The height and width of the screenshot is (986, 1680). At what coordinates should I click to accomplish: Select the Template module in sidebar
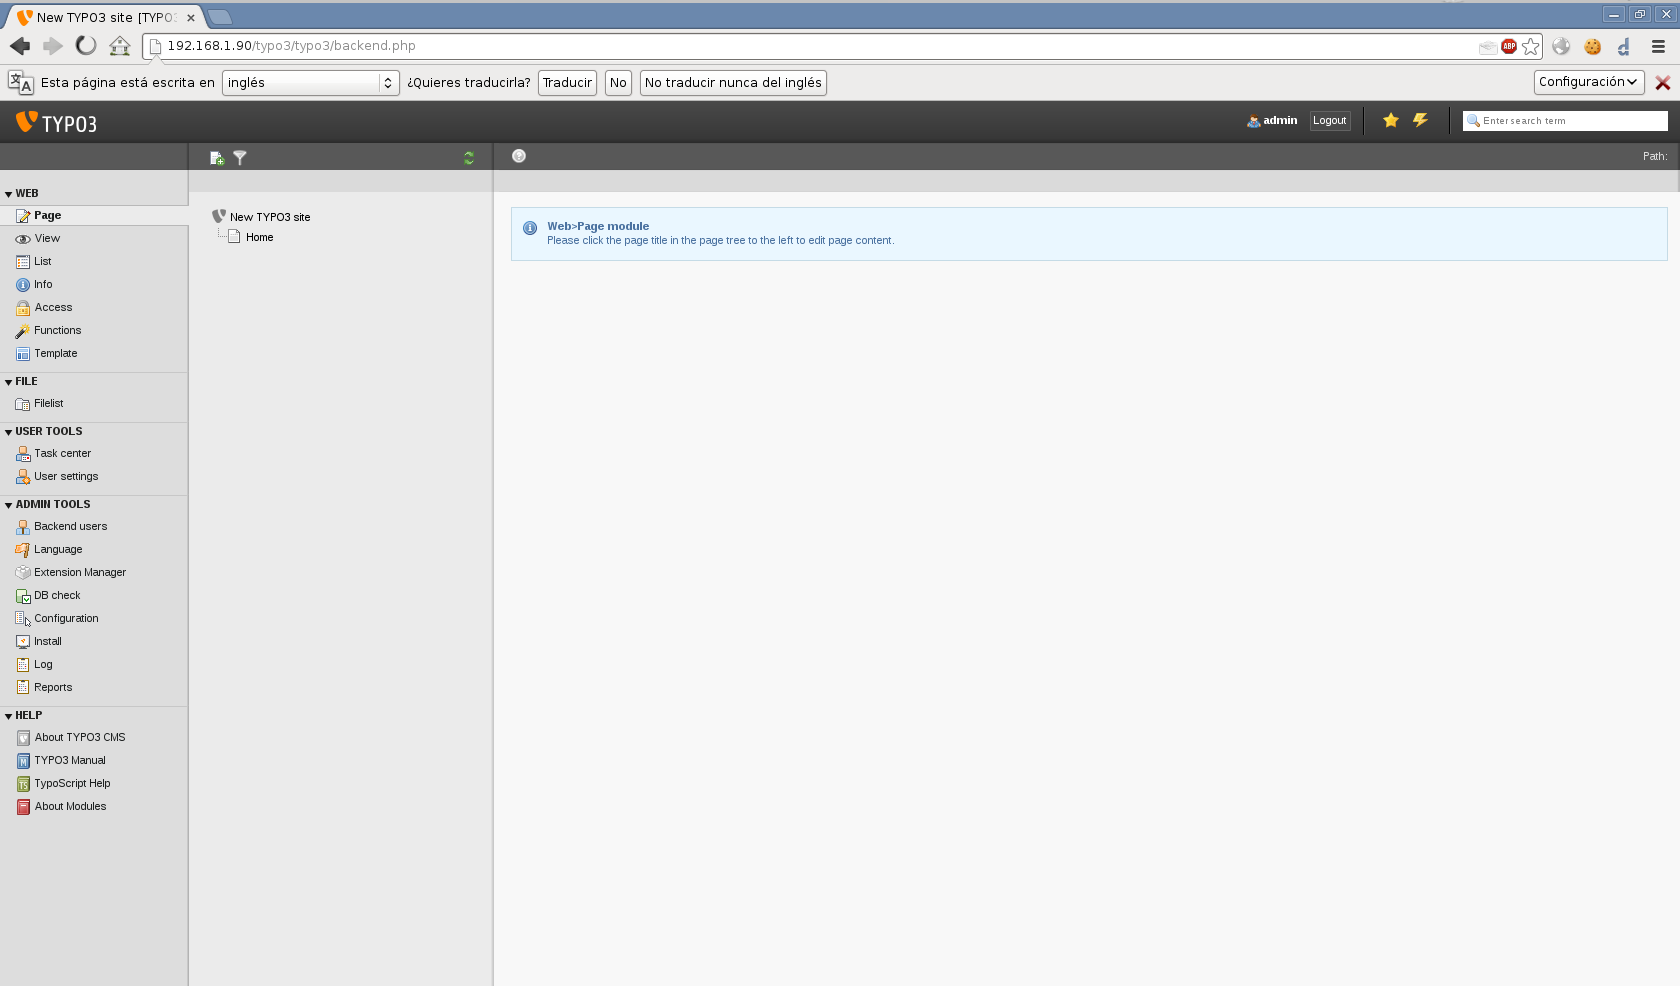[55, 354]
